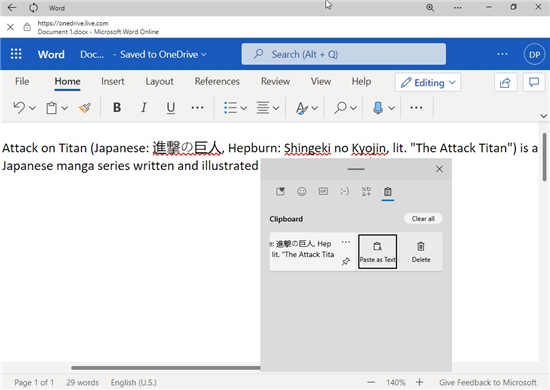550x390 pixels.
Task: Switch to the References tab
Action: 217,81
